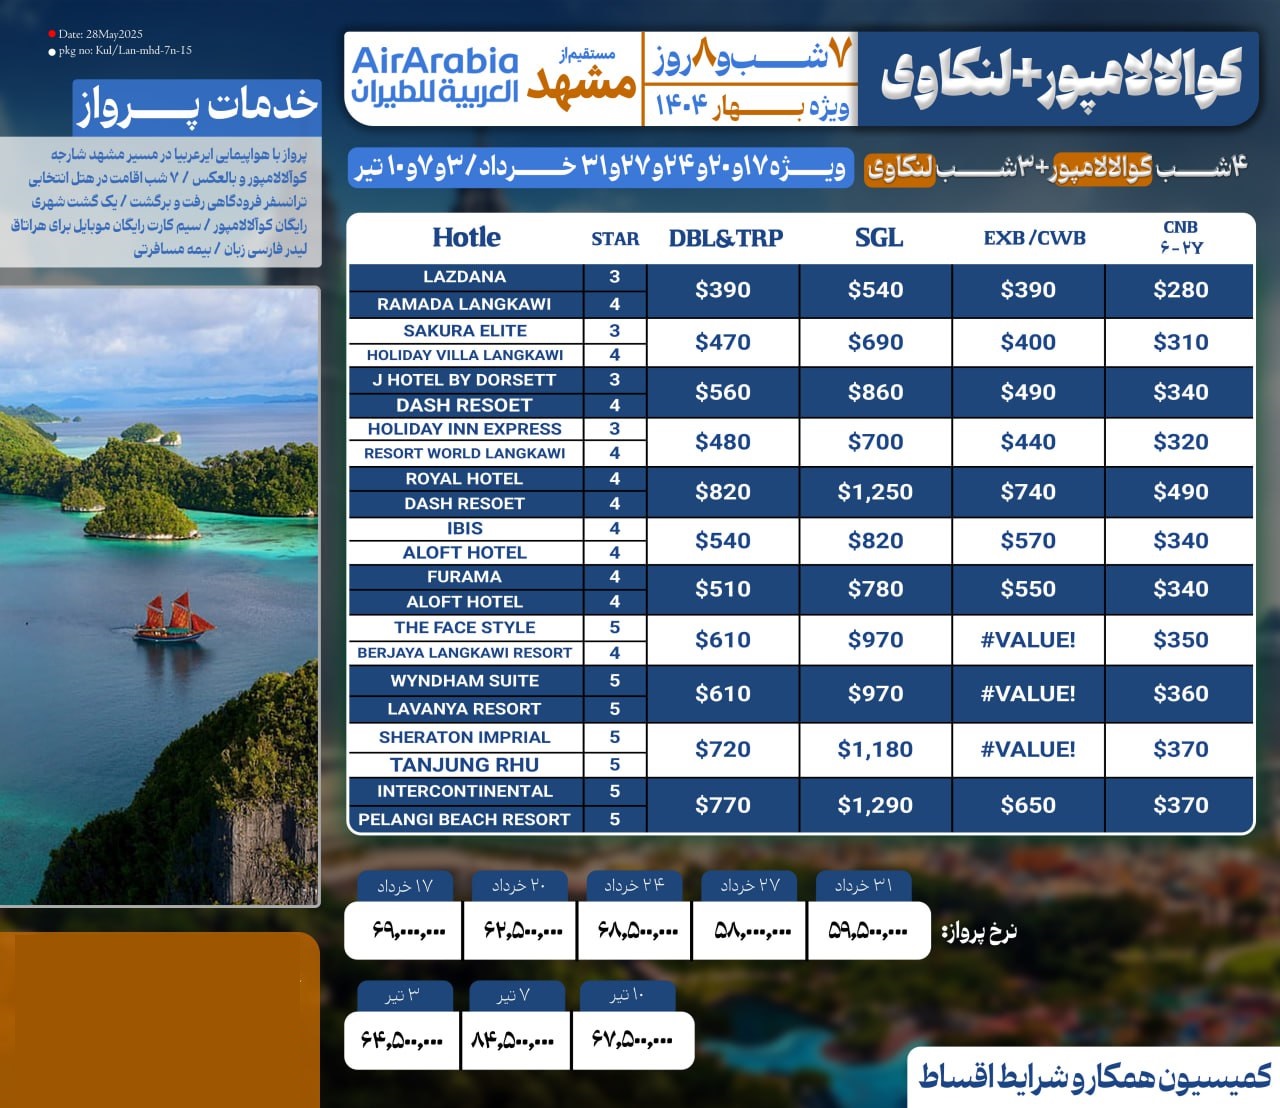Click the 69,000,000 flight price box

[404, 931]
